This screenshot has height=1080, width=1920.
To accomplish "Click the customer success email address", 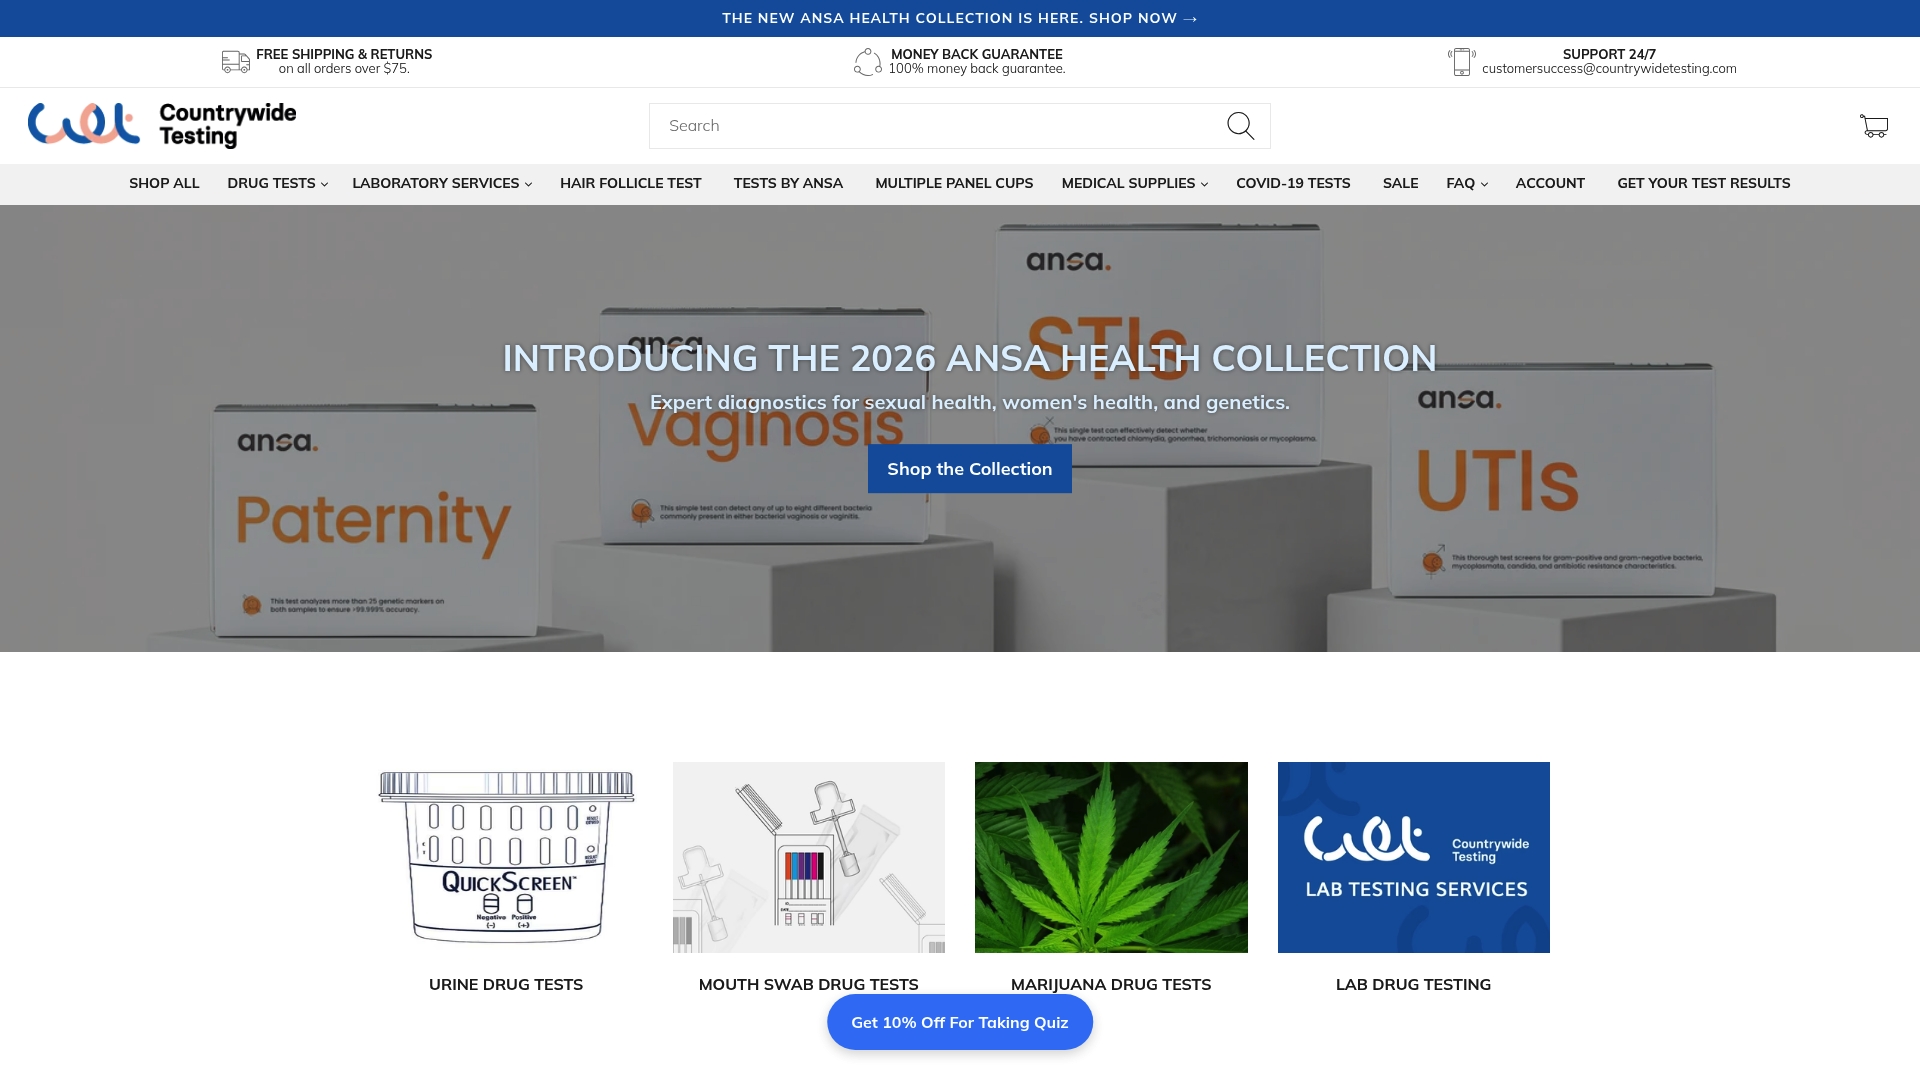I will (x=1609, y=69).
